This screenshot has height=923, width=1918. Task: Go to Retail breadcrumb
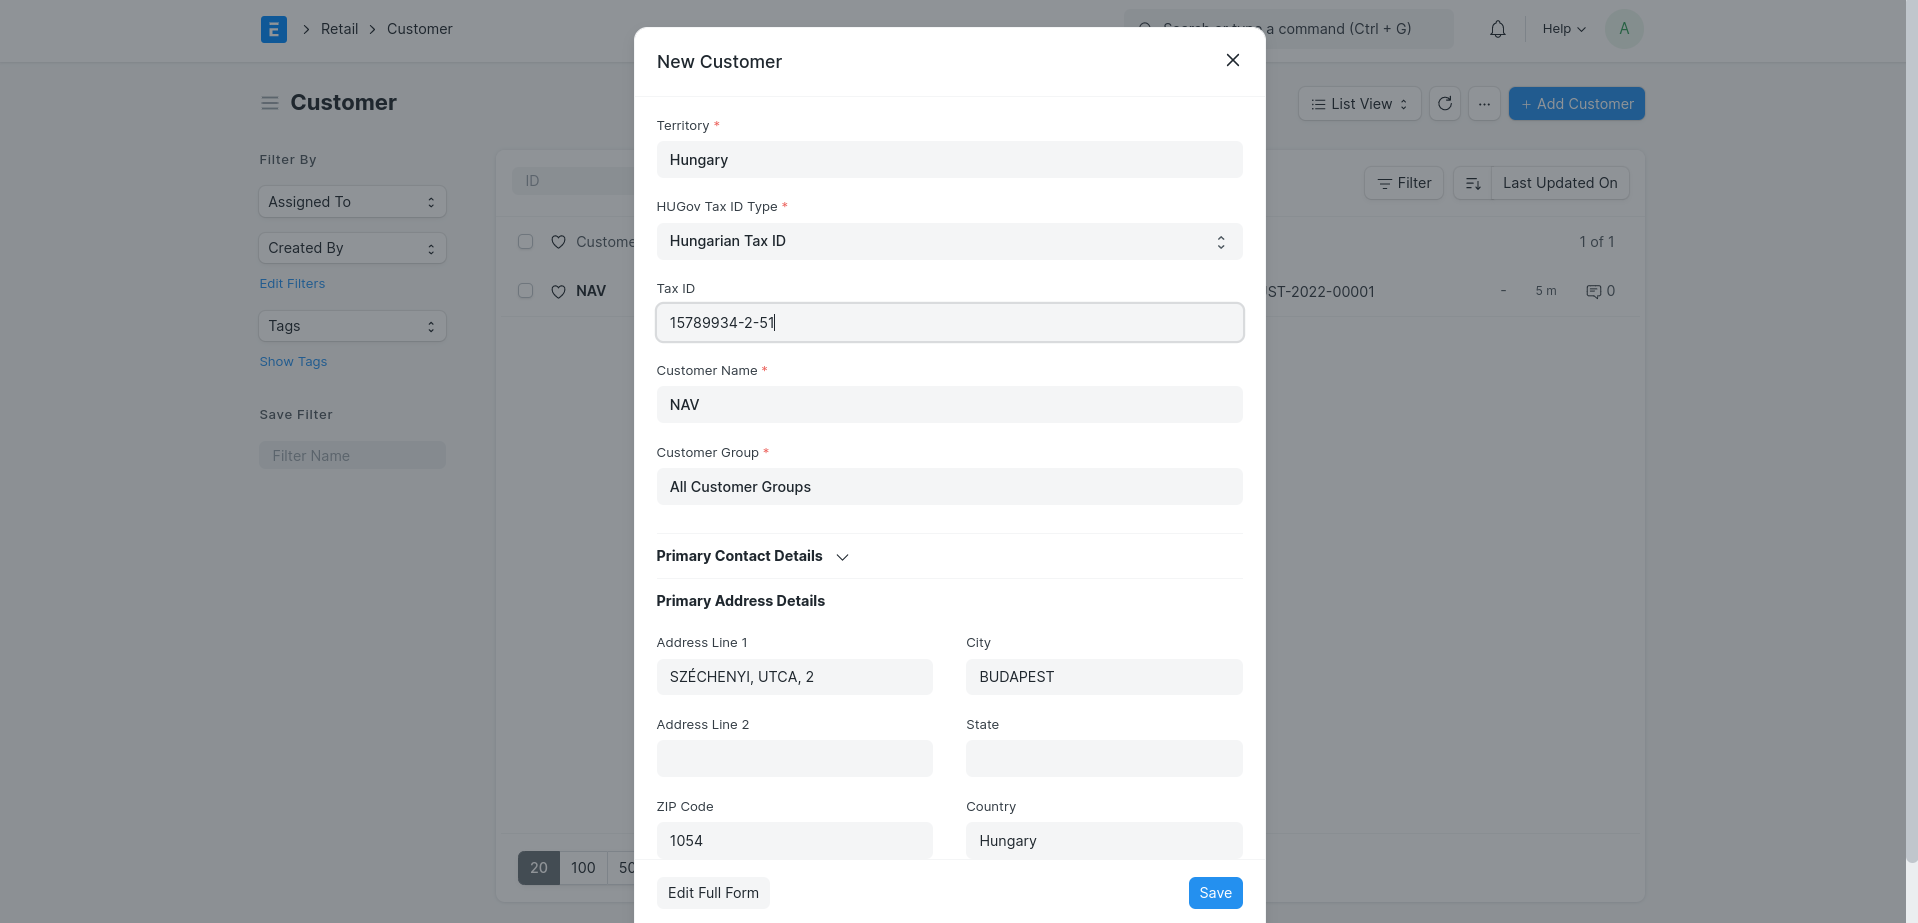(x=339, y=29)
